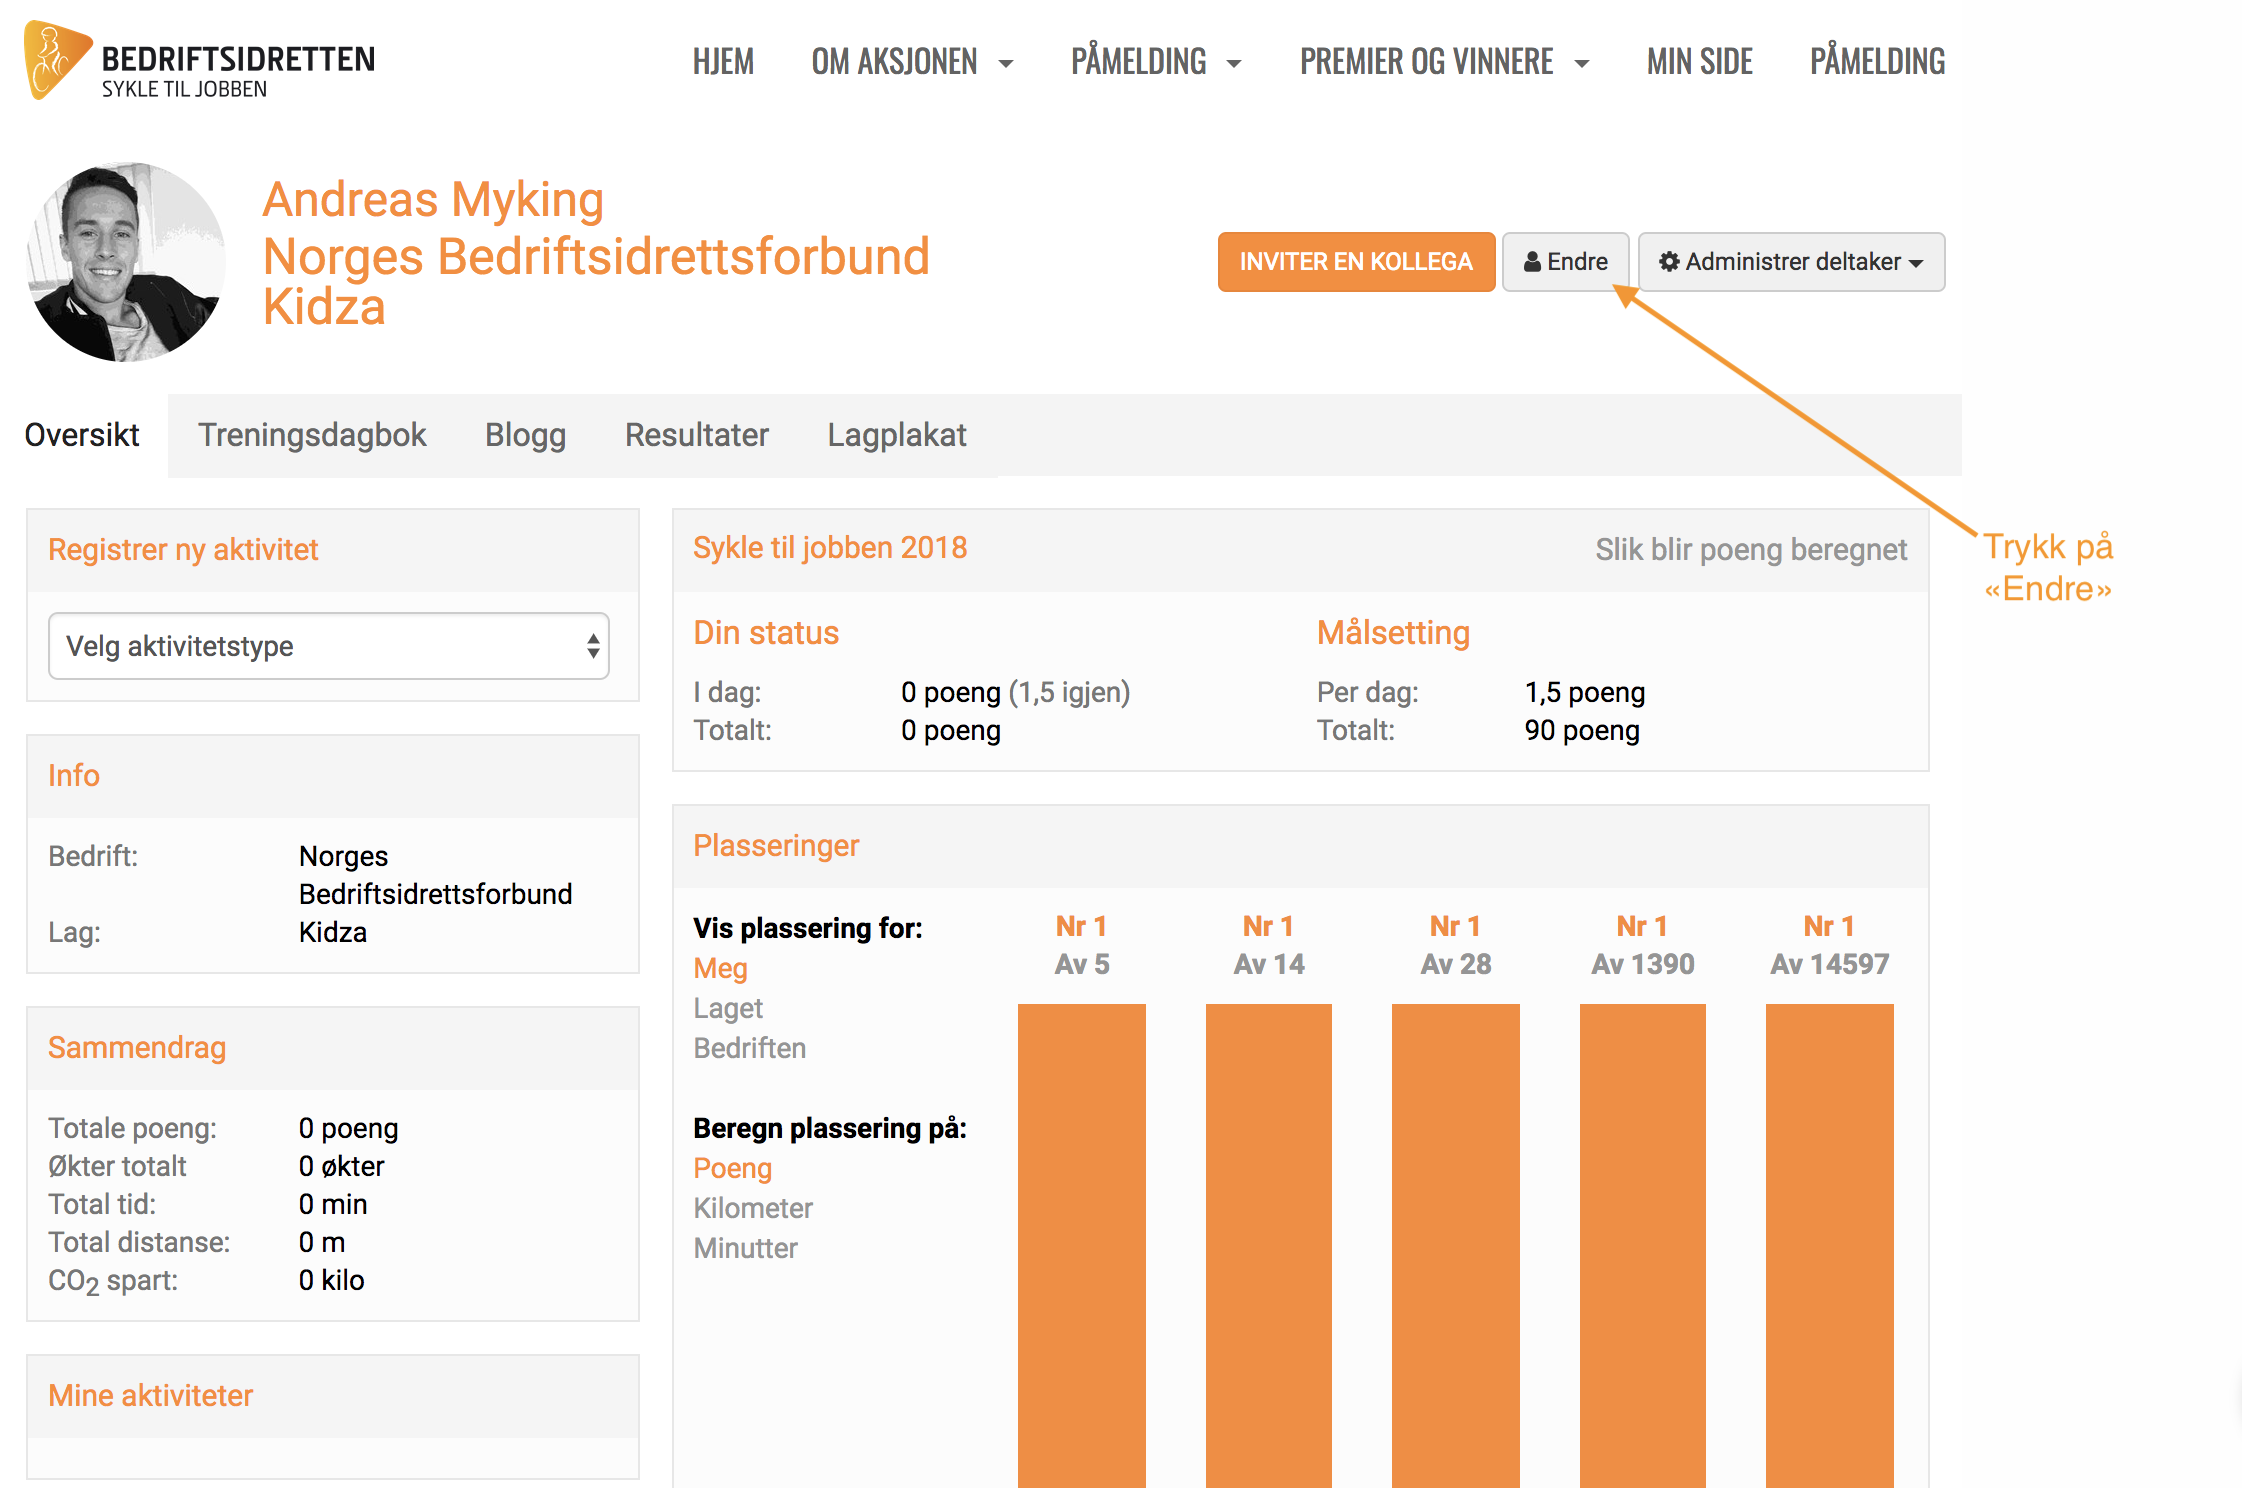
Task: Calculate placement by Minutter
Action: click(746, 1248)
